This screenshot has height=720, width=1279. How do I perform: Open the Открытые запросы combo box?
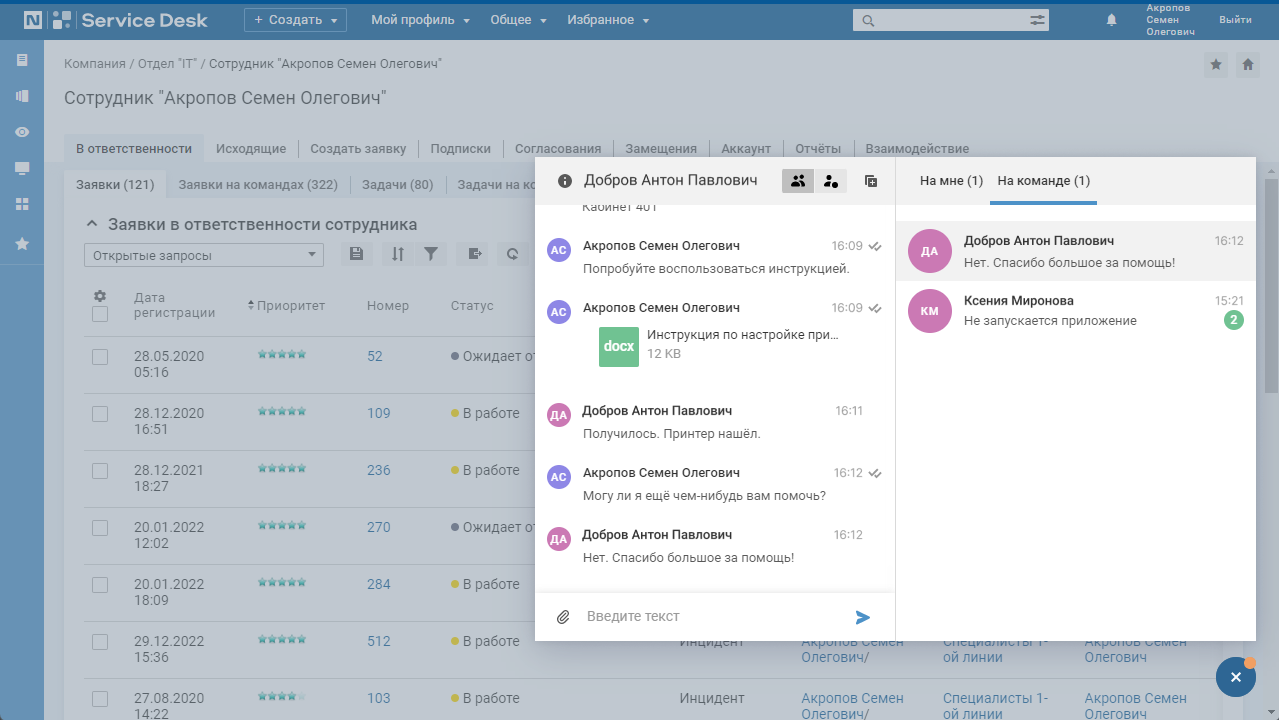(x=204, y=255)
